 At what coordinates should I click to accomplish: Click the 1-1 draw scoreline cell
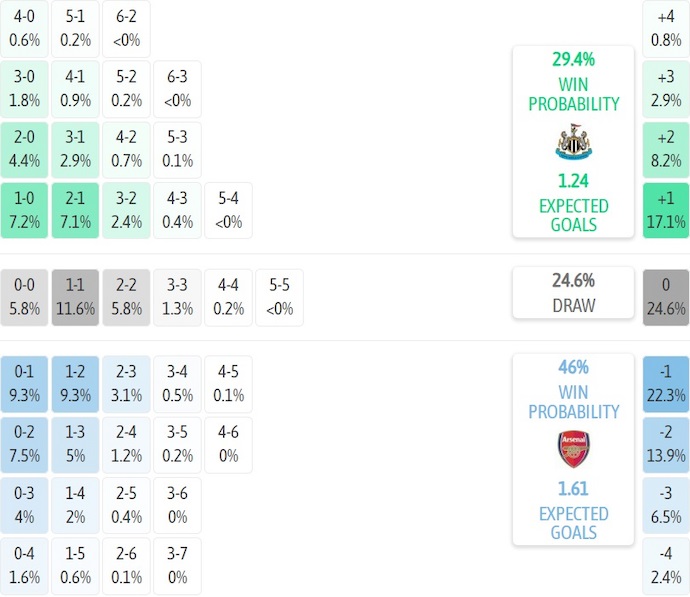[x=75, y=298]
